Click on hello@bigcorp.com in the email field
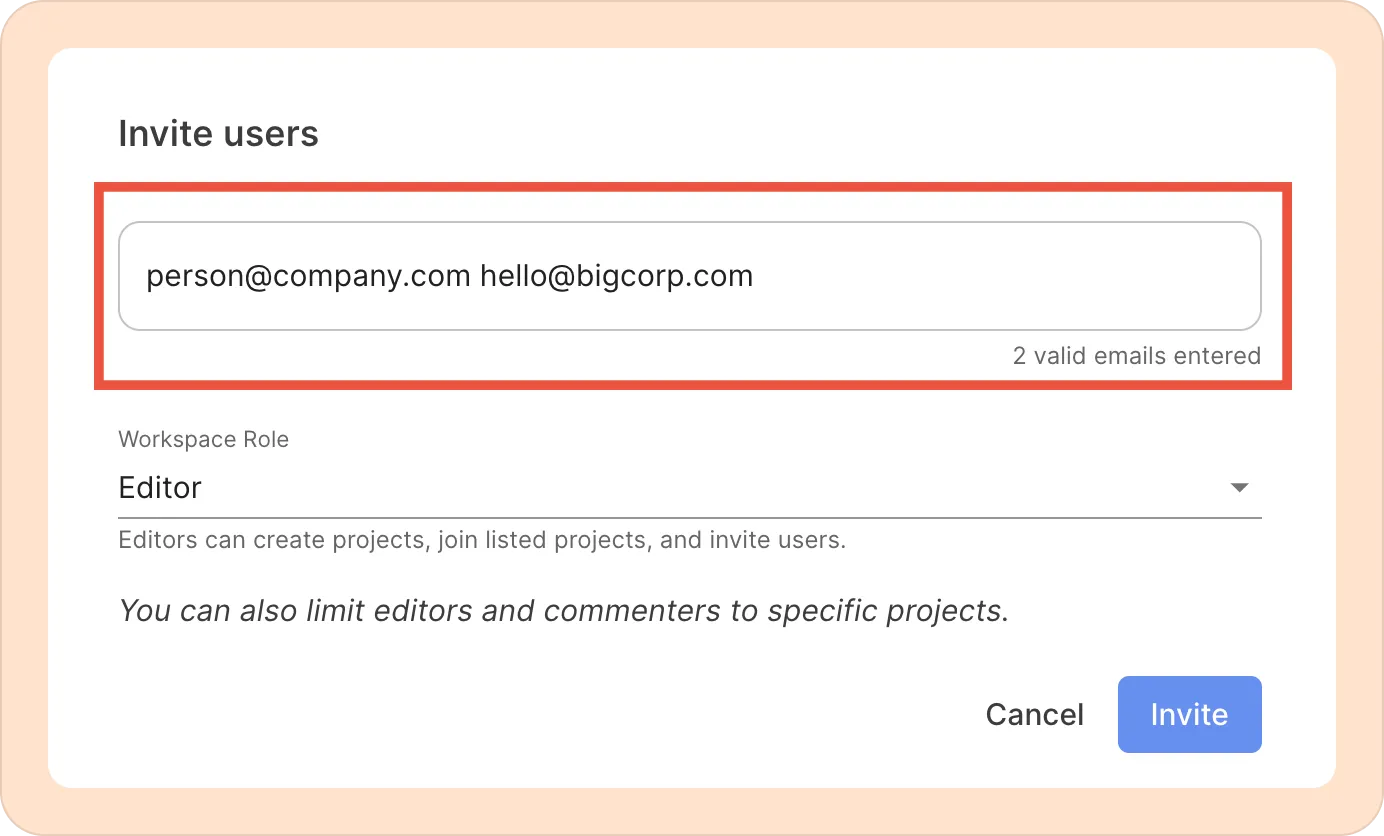 616,276
